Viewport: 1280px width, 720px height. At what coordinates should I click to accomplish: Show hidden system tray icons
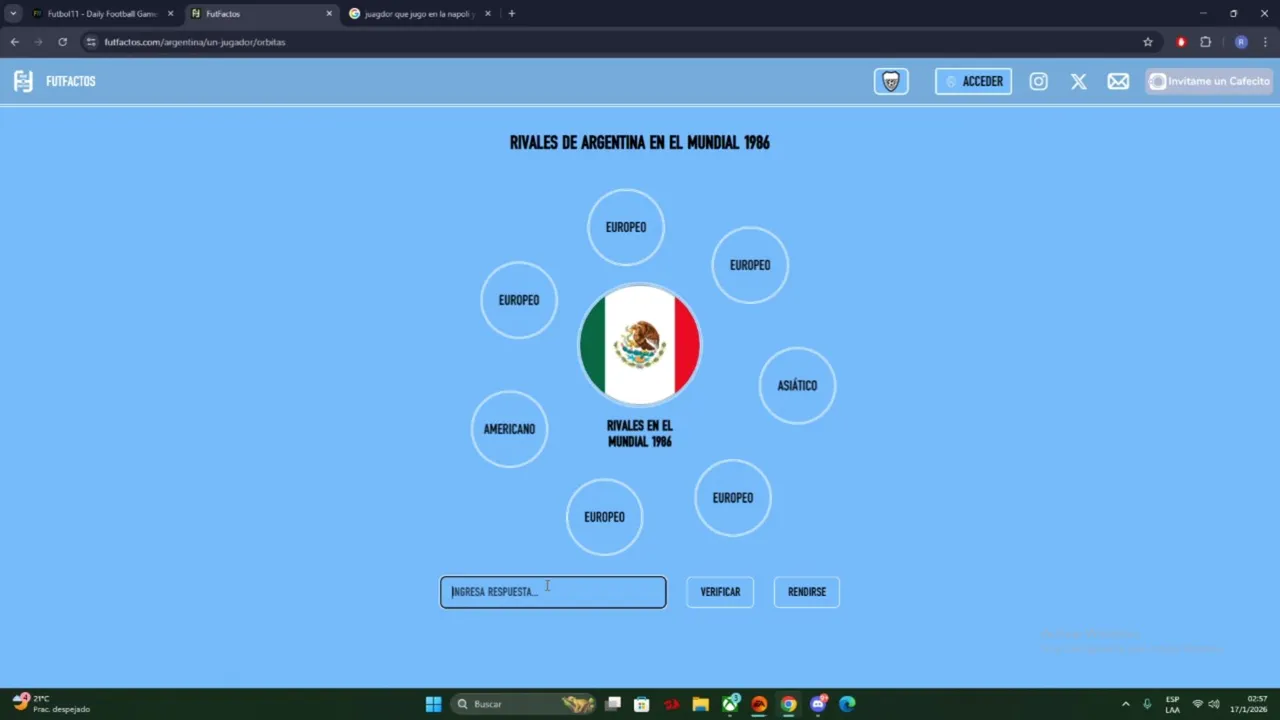tap(1126, 704)
